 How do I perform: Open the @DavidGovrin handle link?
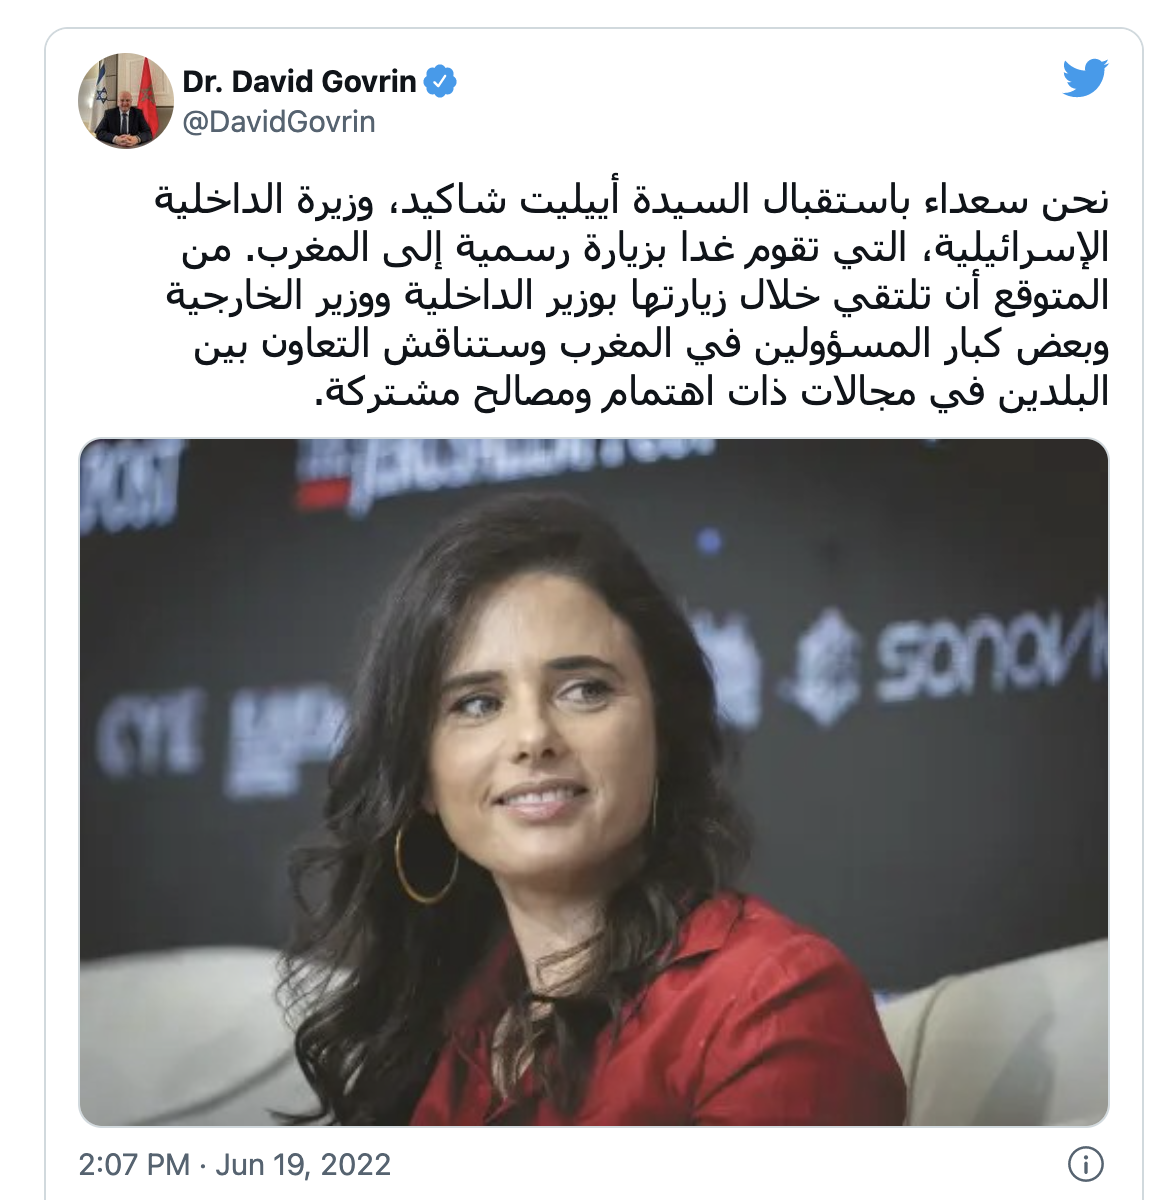[x=279, y=122]
